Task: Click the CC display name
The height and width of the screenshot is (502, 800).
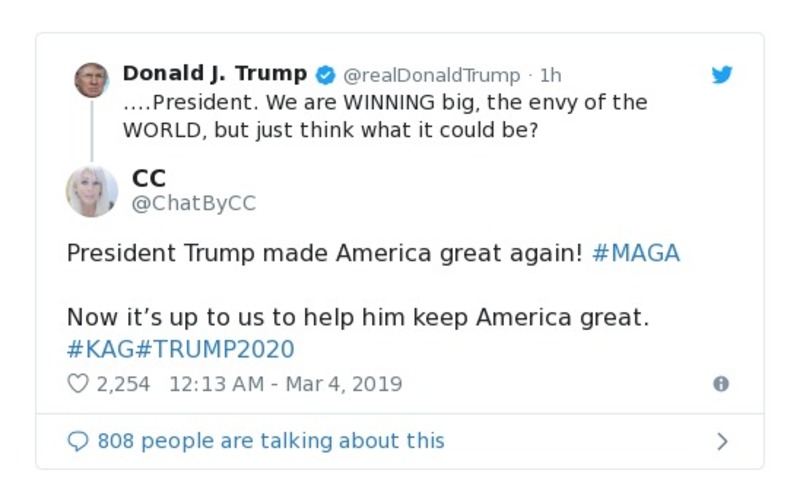Action: coord(149,178)
